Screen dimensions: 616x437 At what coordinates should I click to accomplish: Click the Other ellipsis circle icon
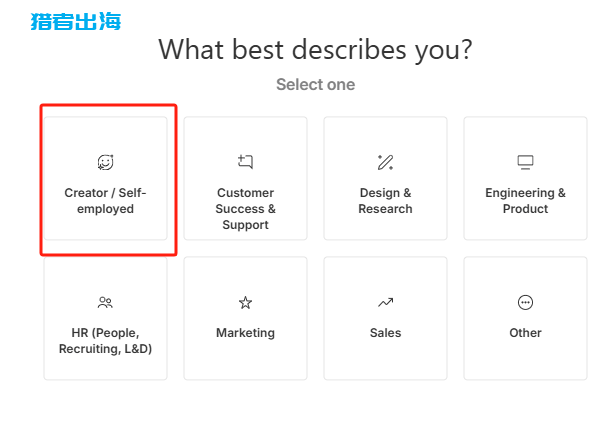point(525,302)
